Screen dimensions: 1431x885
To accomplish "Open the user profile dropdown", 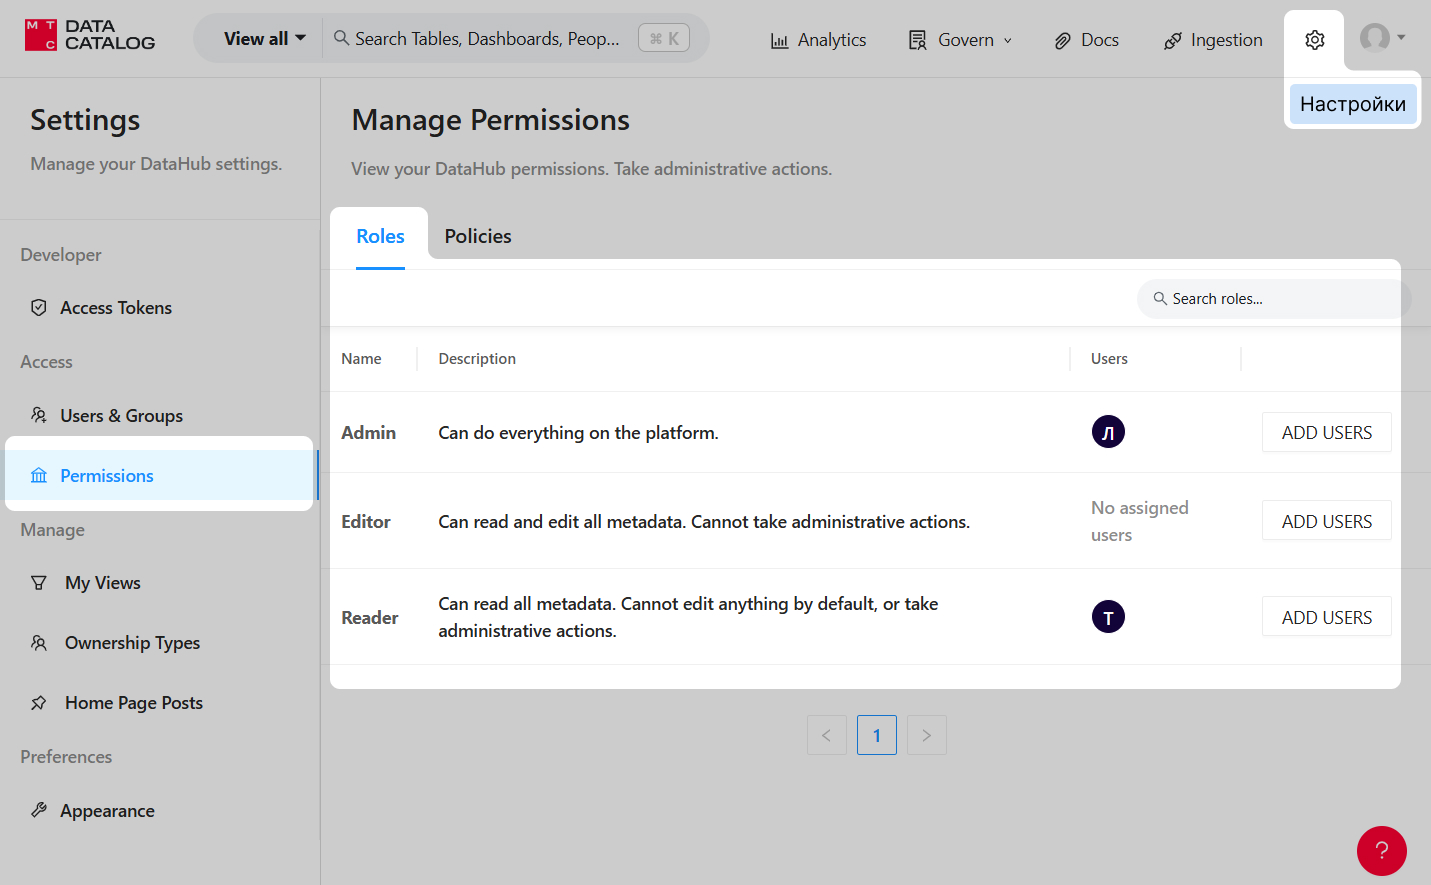I will [1382, 38].
